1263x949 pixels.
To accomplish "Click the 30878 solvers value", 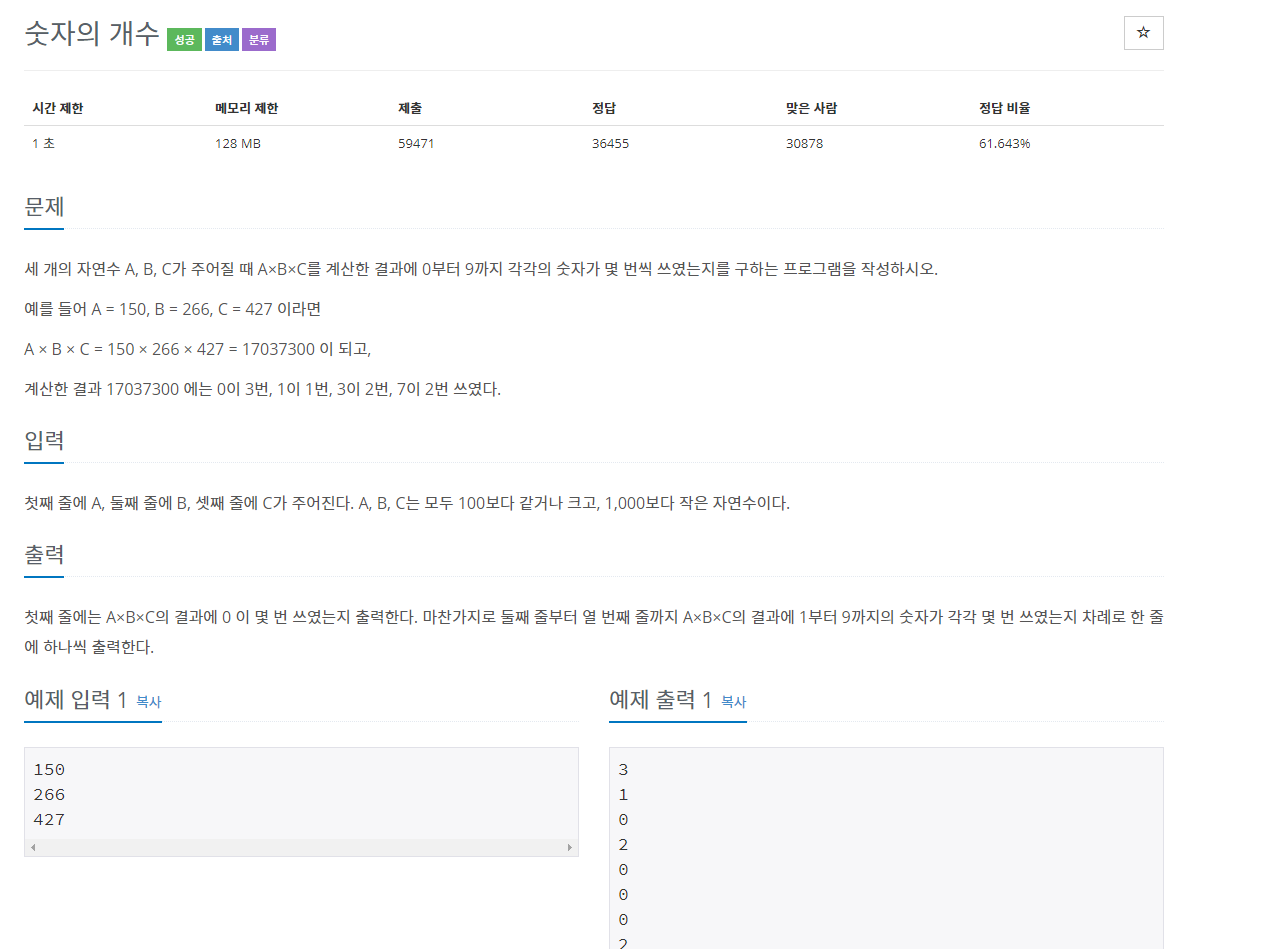I will coord(804,143).
